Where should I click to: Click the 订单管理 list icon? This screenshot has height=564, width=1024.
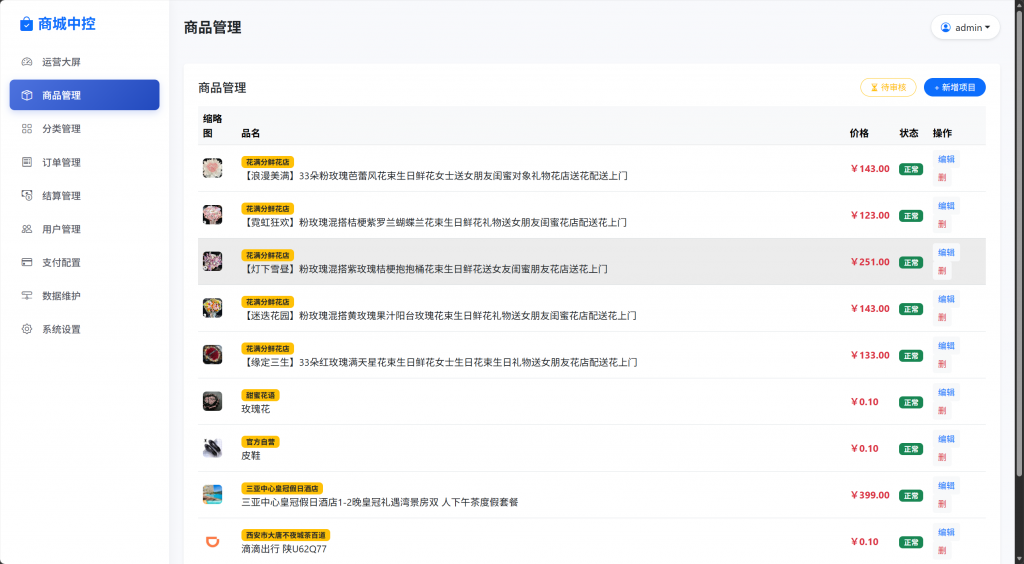(27, 162)
